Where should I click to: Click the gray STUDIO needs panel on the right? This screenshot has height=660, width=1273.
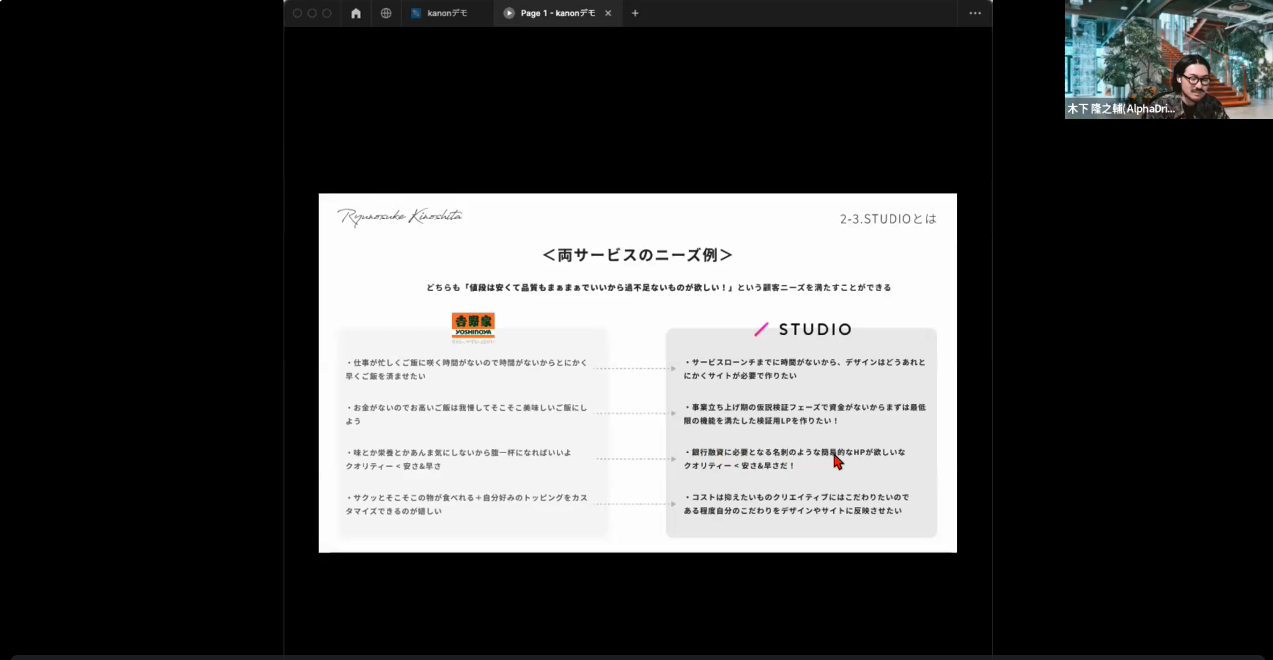[802, 435]
